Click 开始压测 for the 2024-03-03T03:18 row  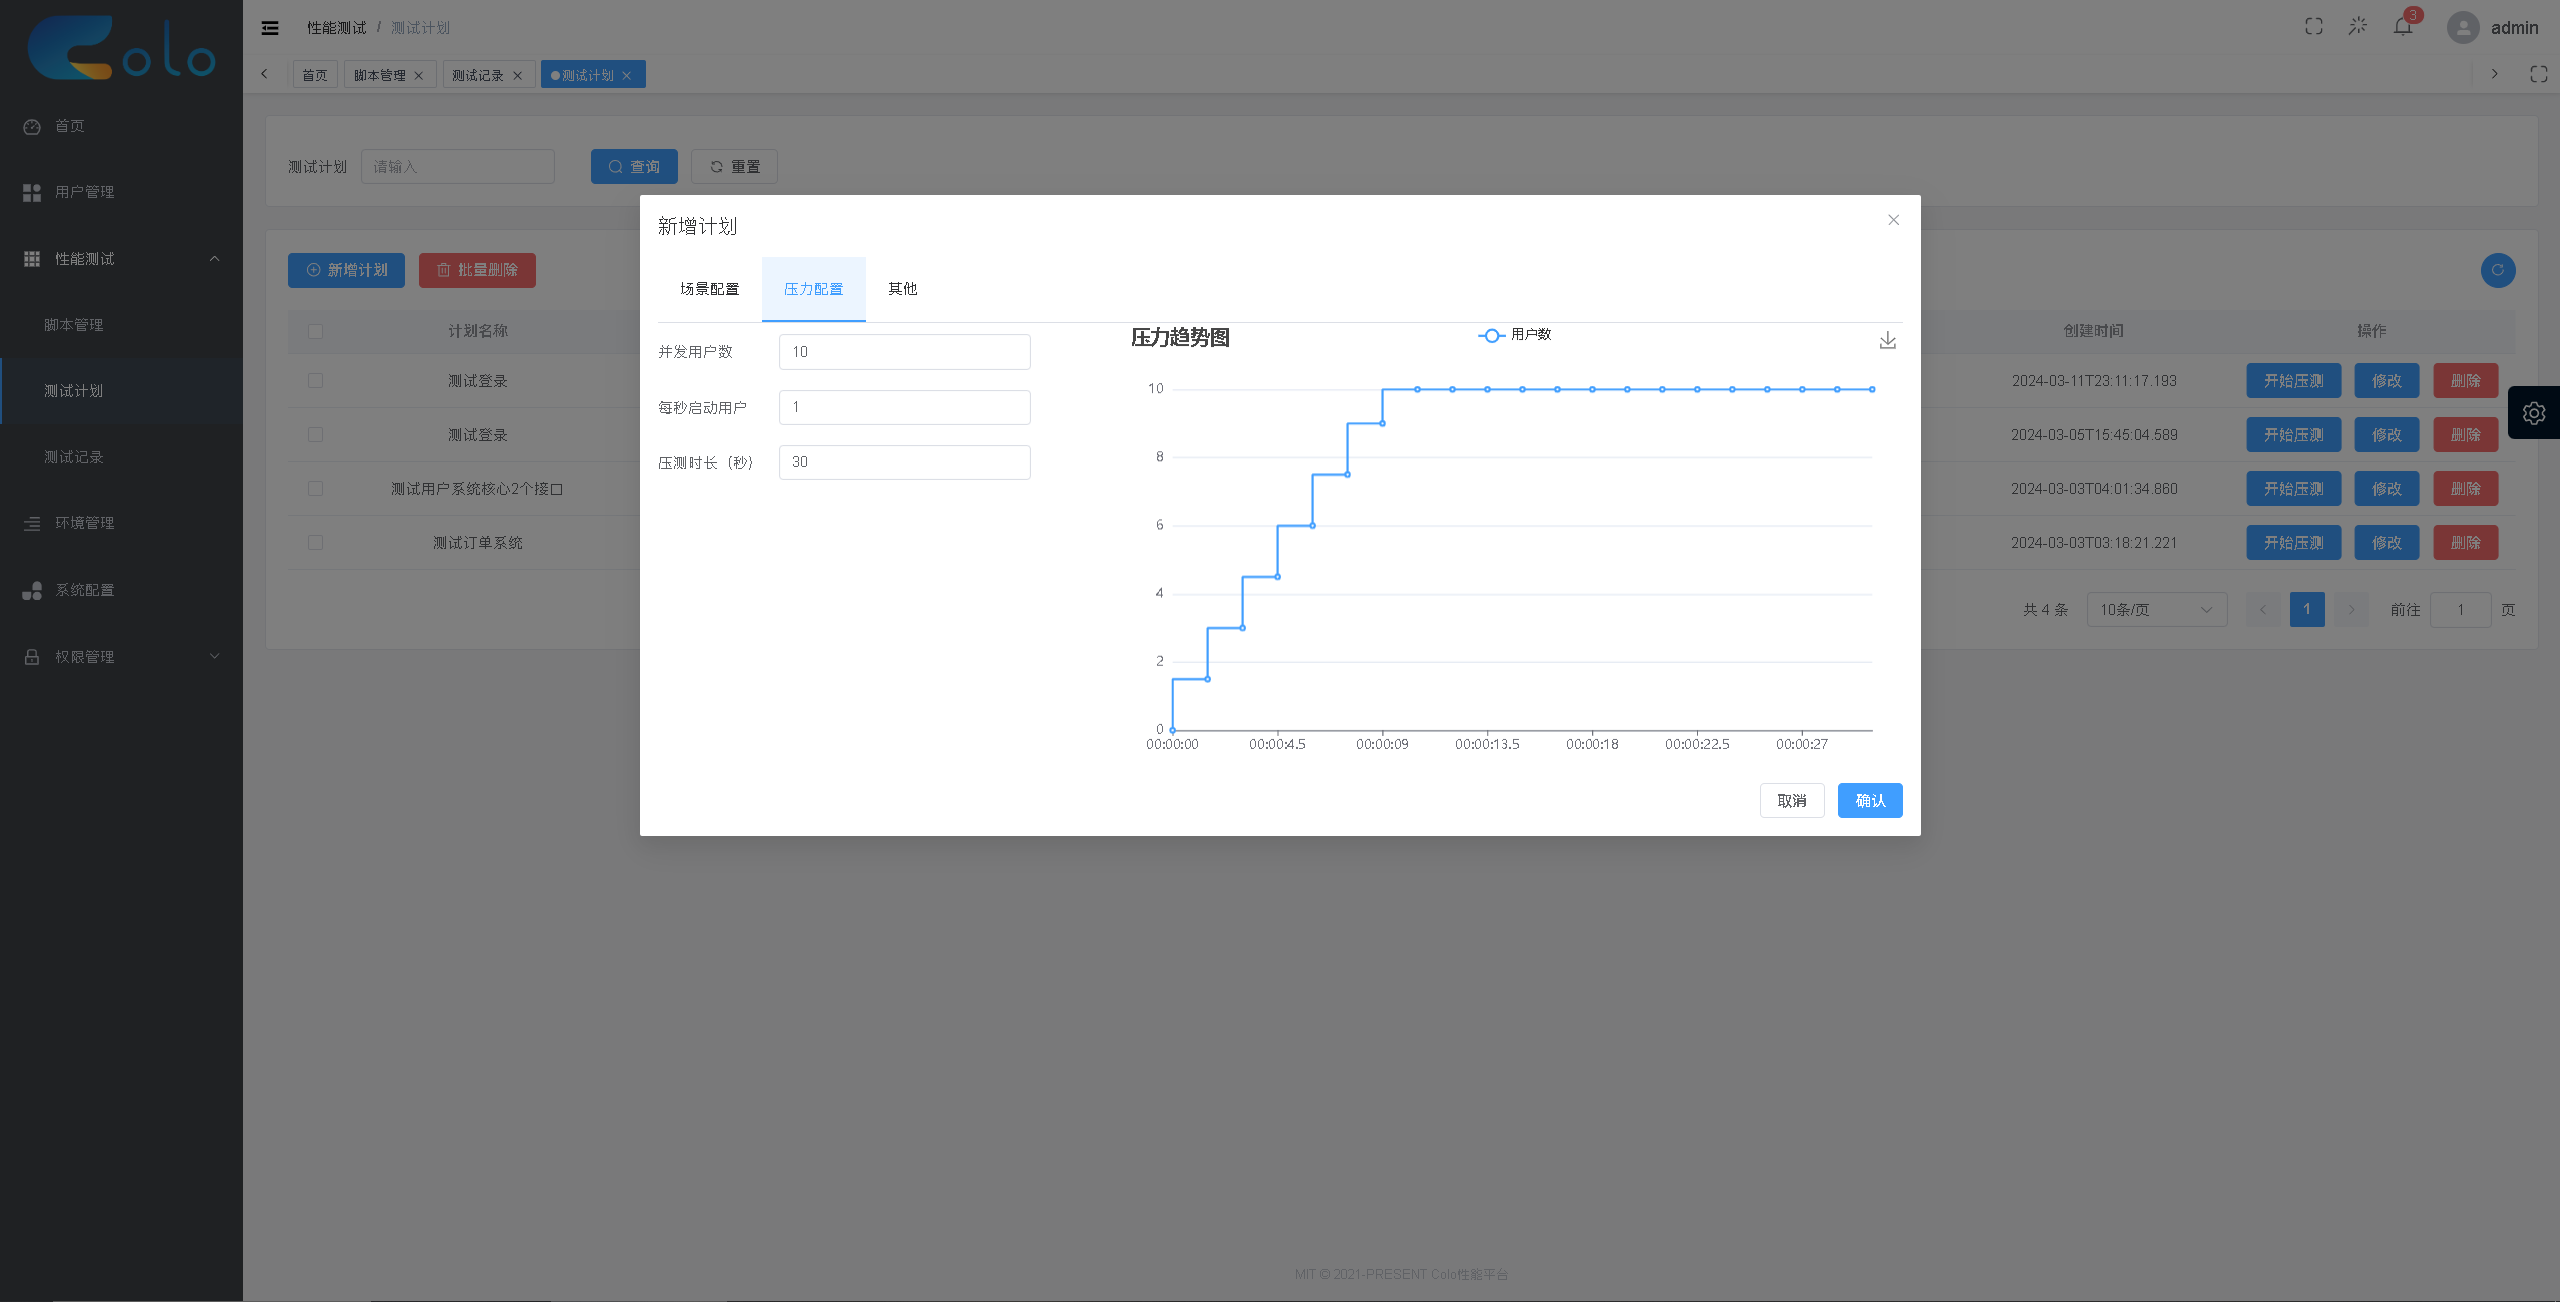(2294, 543)
